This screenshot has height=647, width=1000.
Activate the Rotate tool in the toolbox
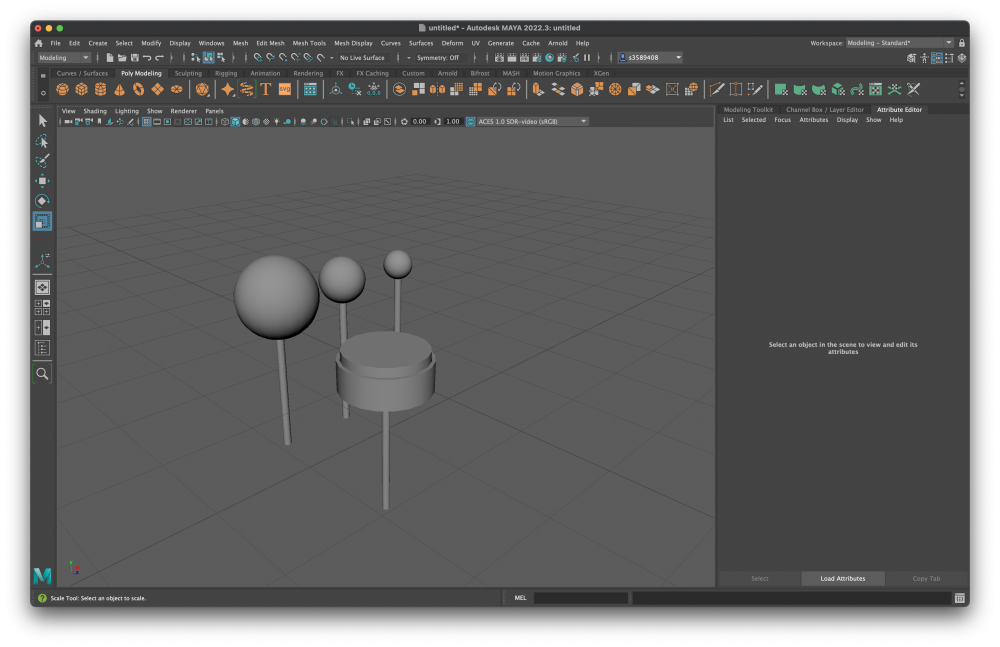point(42,201)
